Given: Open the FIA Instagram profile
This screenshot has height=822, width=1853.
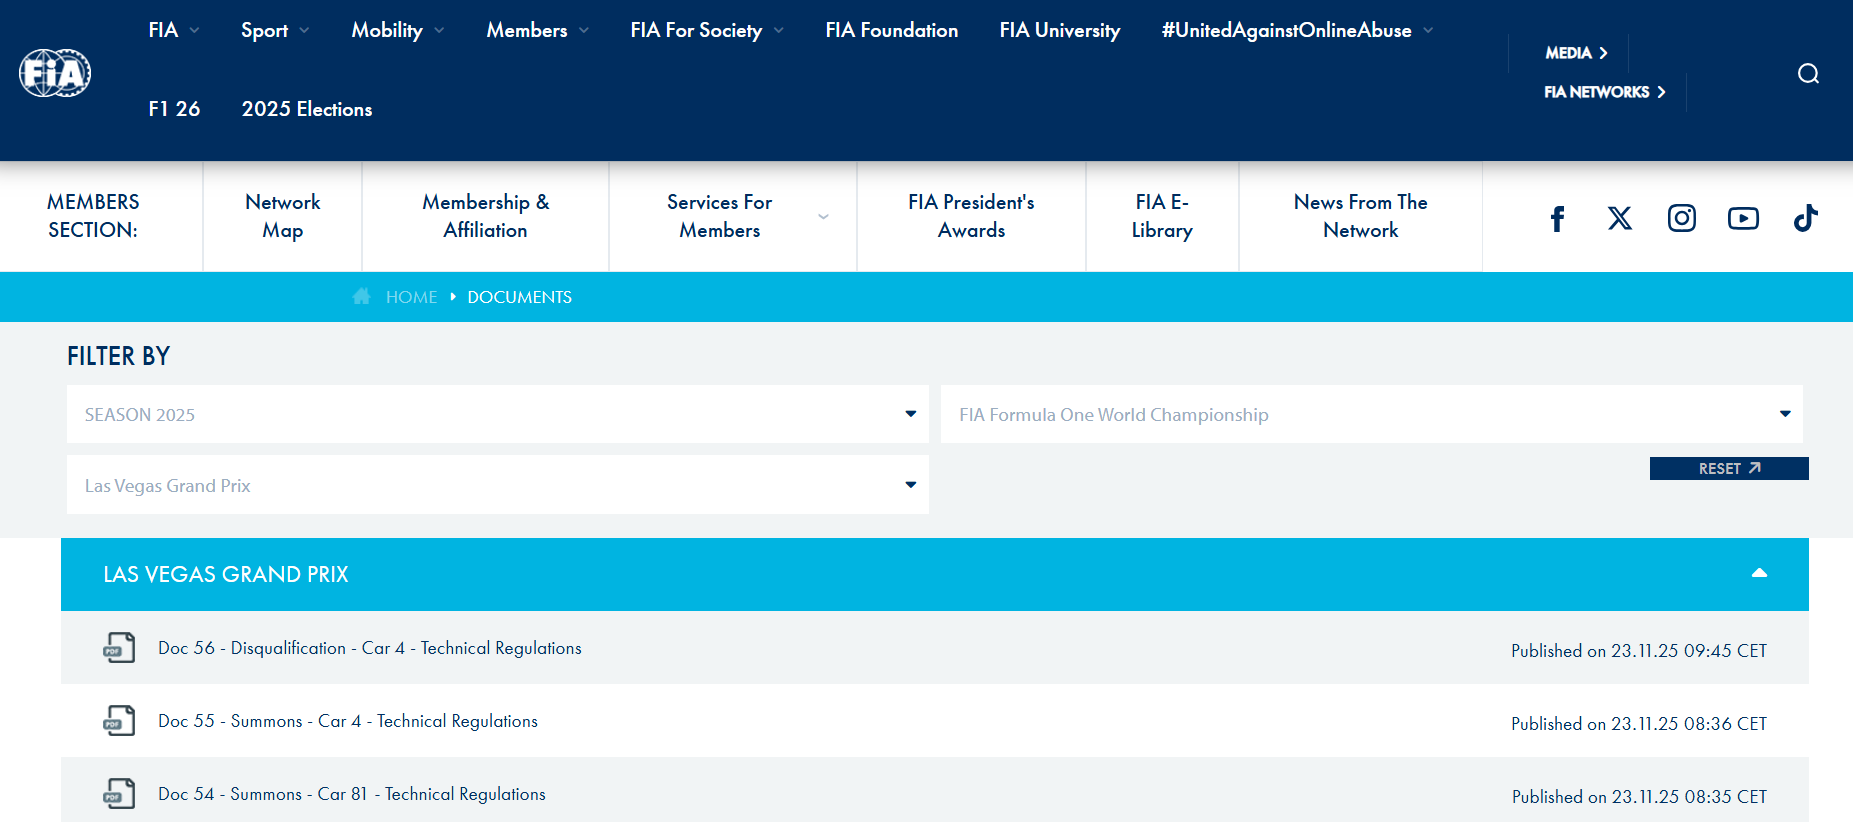Looking at the screenshot, I should coord(1682,218).
